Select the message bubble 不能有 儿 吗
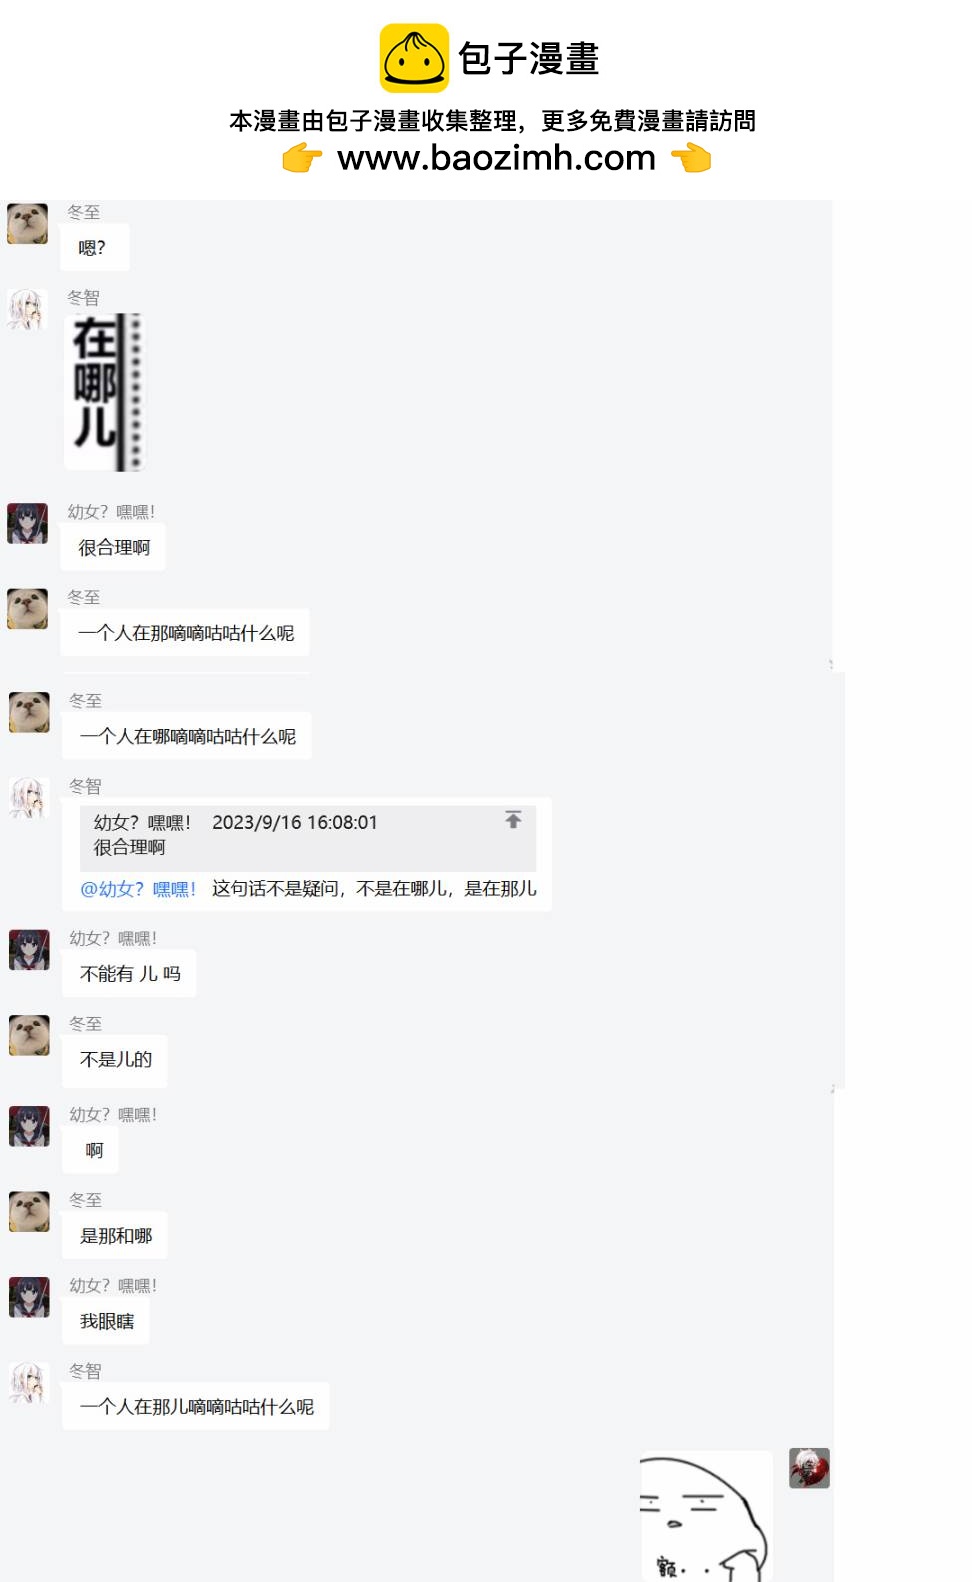 129,973
